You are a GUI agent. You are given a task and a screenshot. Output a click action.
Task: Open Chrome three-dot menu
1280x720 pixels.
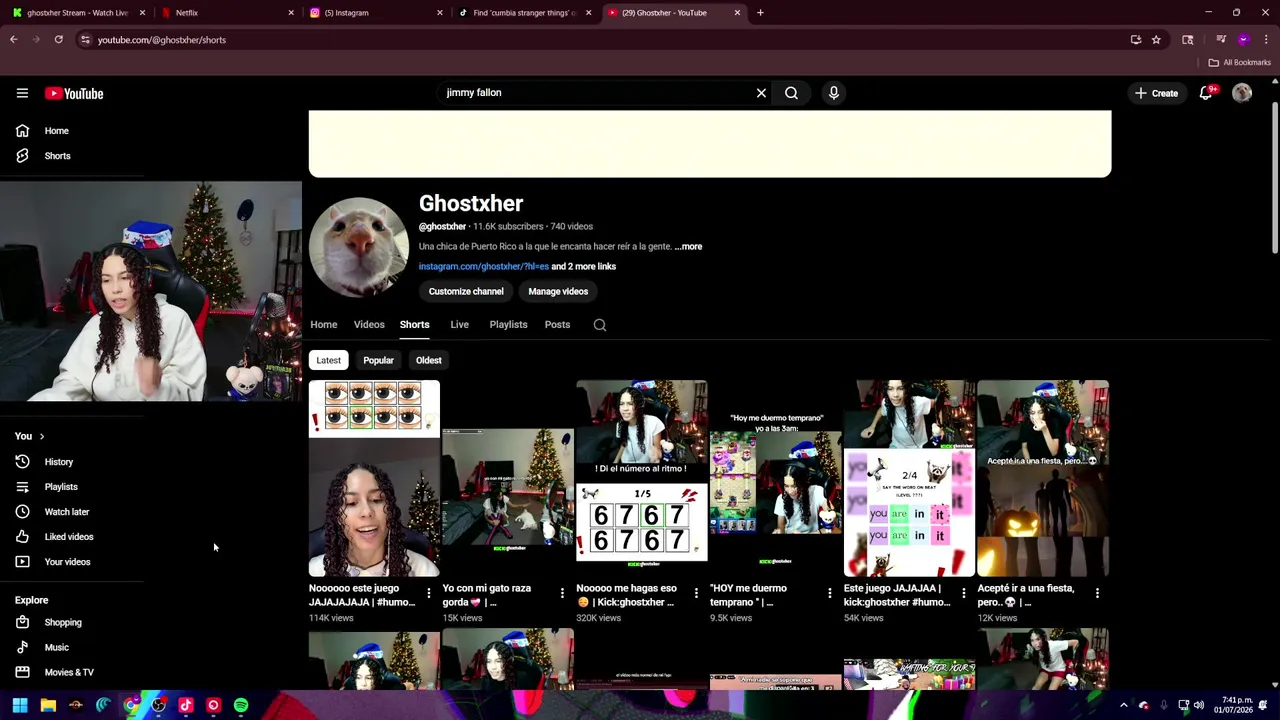(x=1266, y=40)
